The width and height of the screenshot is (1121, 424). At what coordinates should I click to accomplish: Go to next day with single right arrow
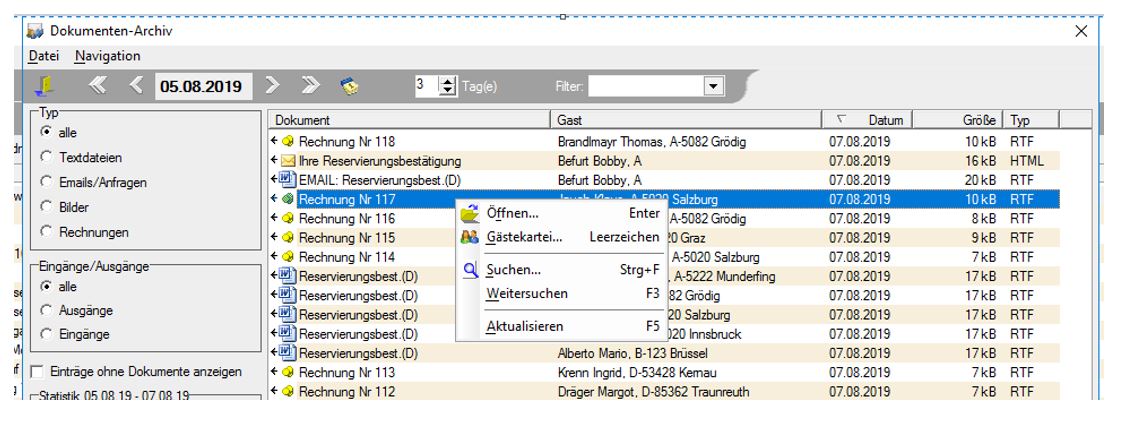[272, 86]
